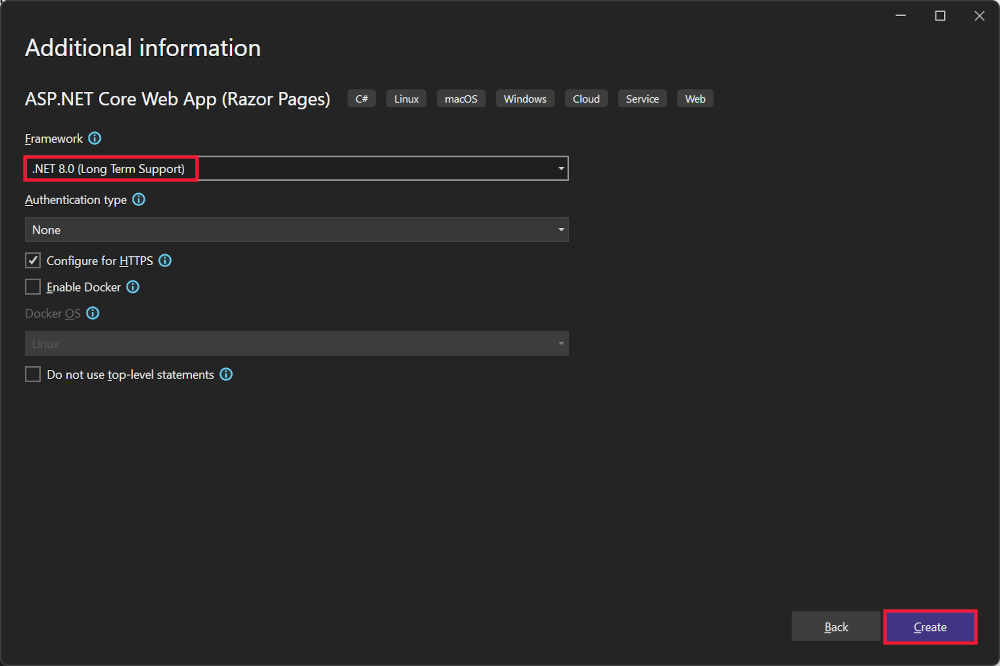Click ASP.NET Core Web App template title

pyautogui.click(x=177, y=99)
